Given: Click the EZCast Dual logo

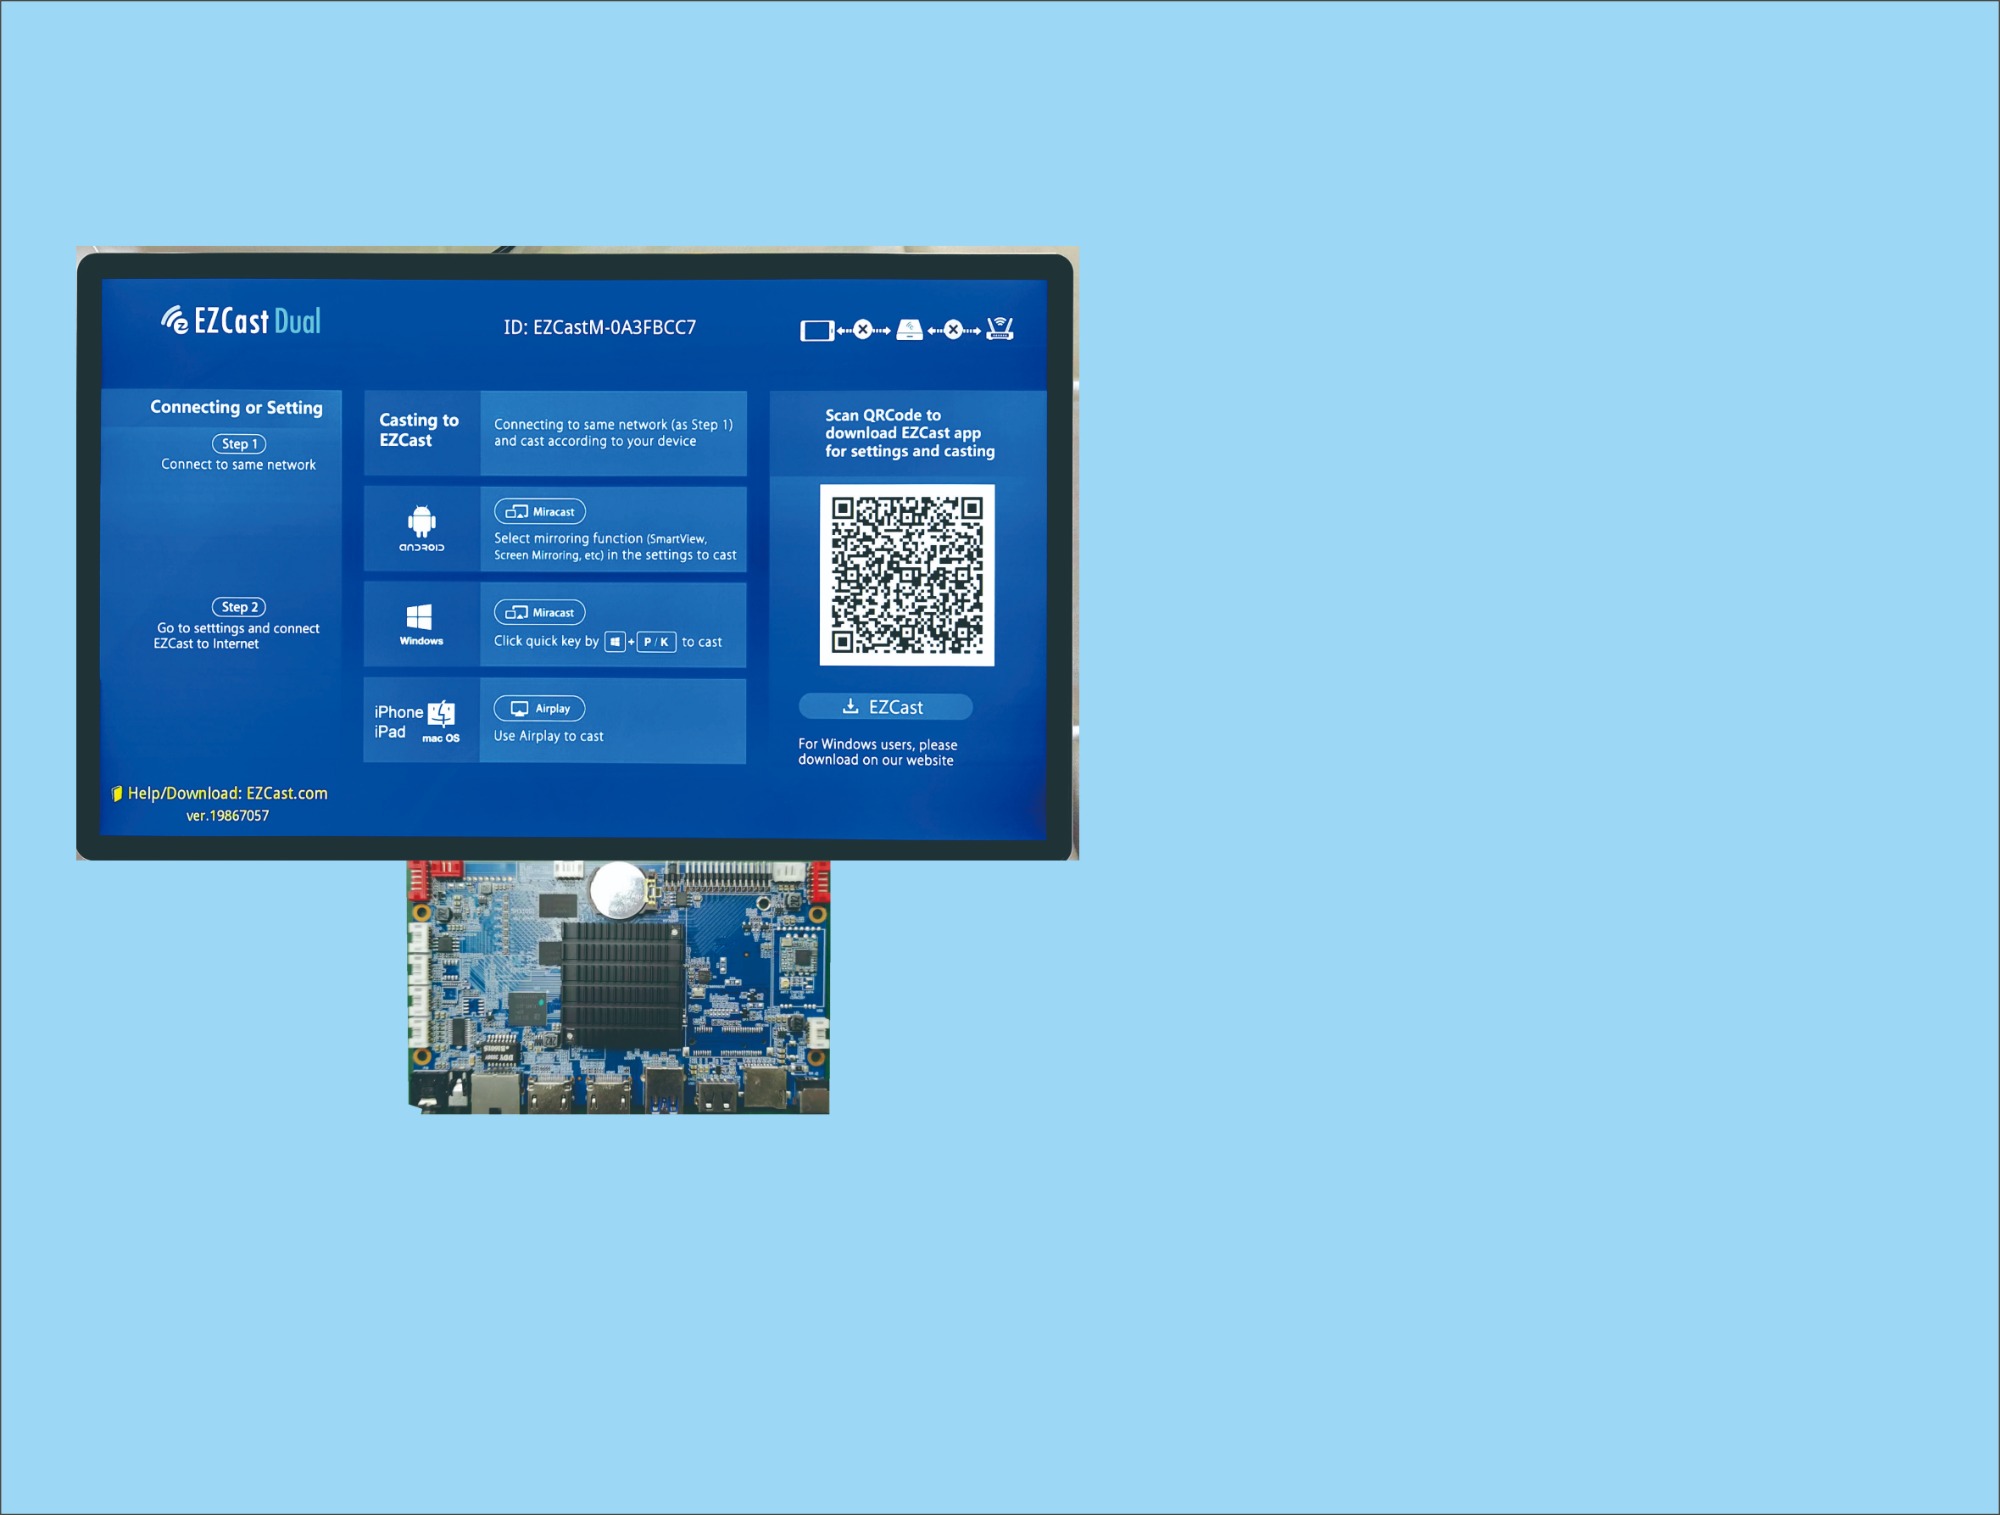Looking at the screenshot, I should [x=241, y=320].
